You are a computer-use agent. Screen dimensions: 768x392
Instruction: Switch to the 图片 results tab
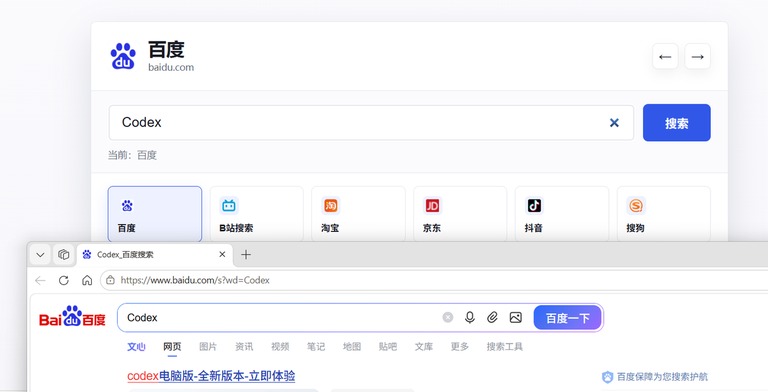click(x=208, y=347)
